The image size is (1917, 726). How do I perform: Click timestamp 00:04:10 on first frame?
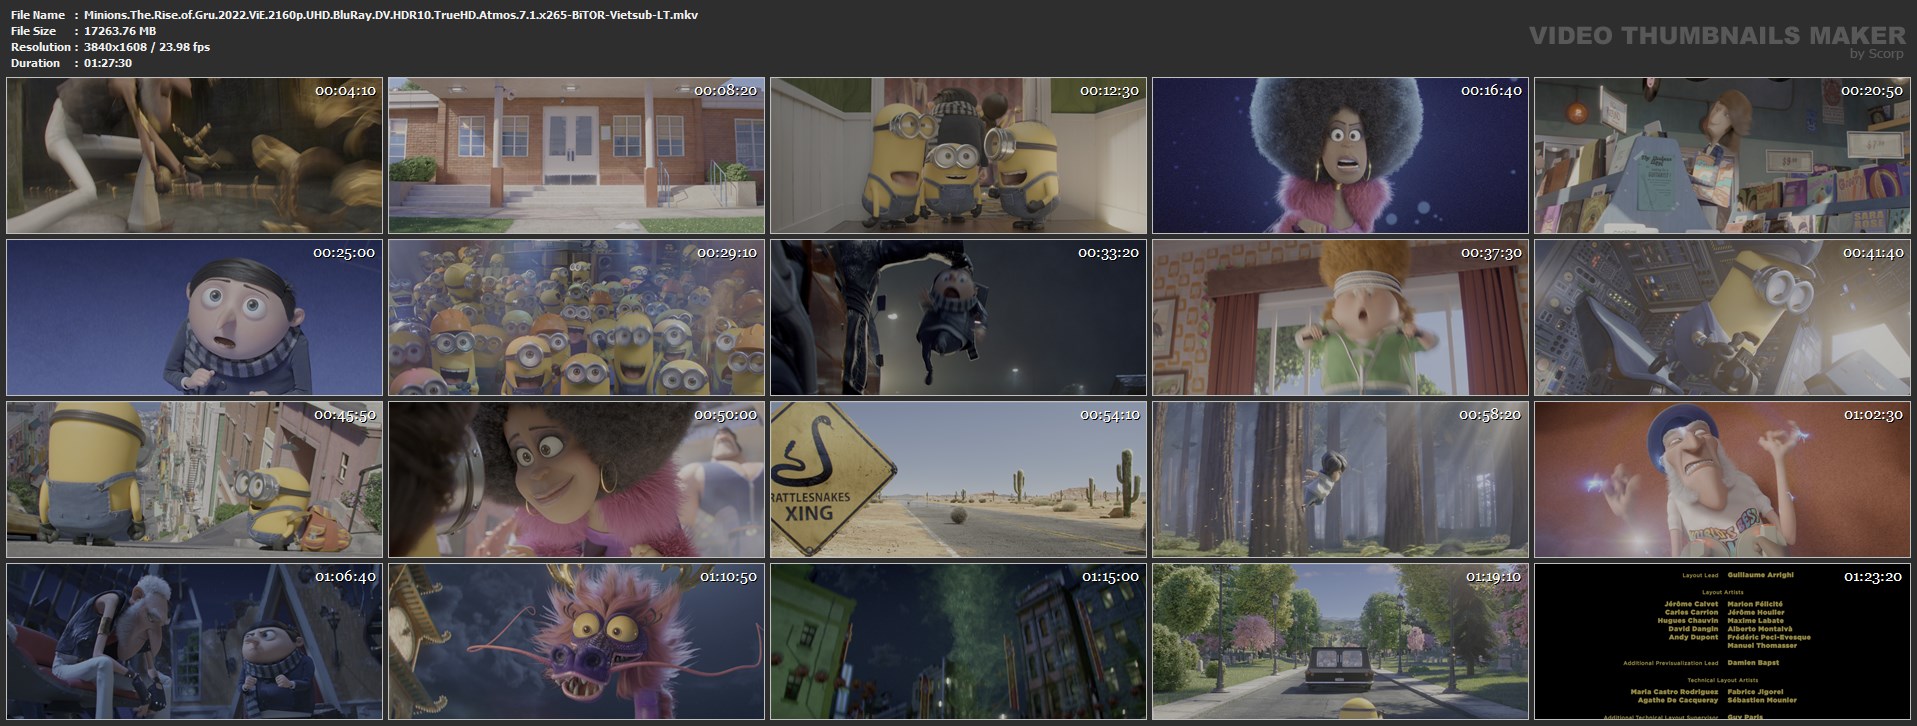click(345, 91)
